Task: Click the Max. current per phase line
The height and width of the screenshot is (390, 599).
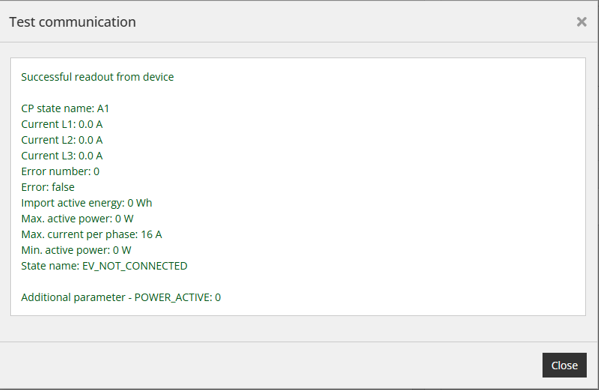Action: tap(92, 234)
